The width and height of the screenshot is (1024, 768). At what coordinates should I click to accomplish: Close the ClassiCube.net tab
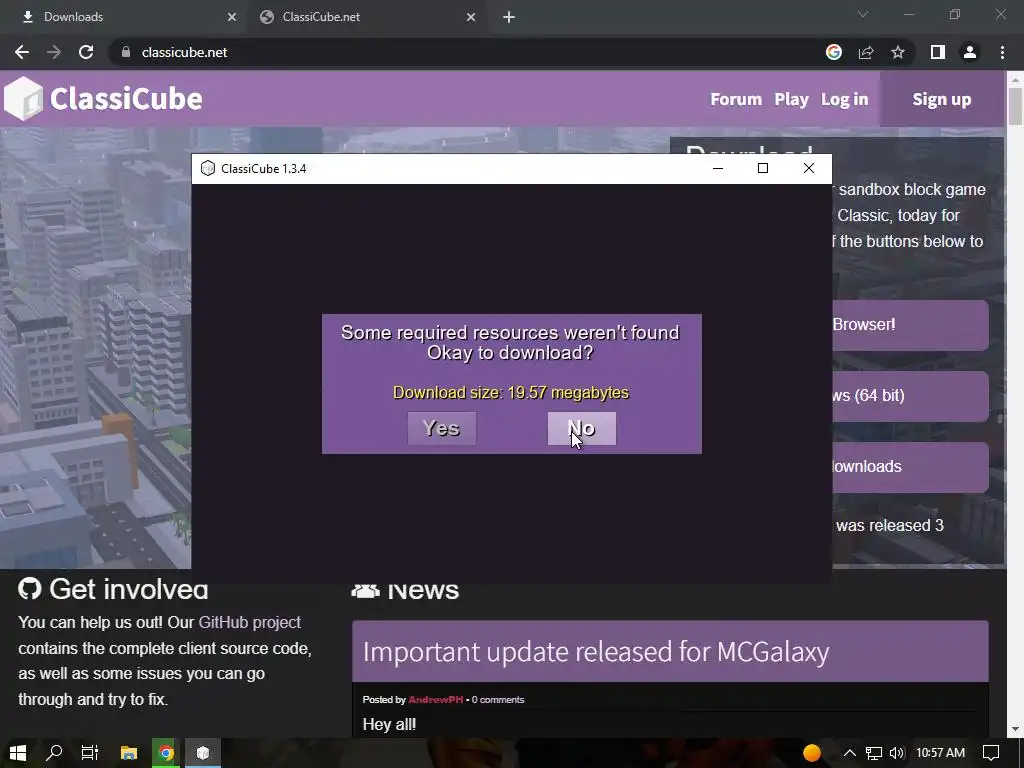(x=471, y=17)
